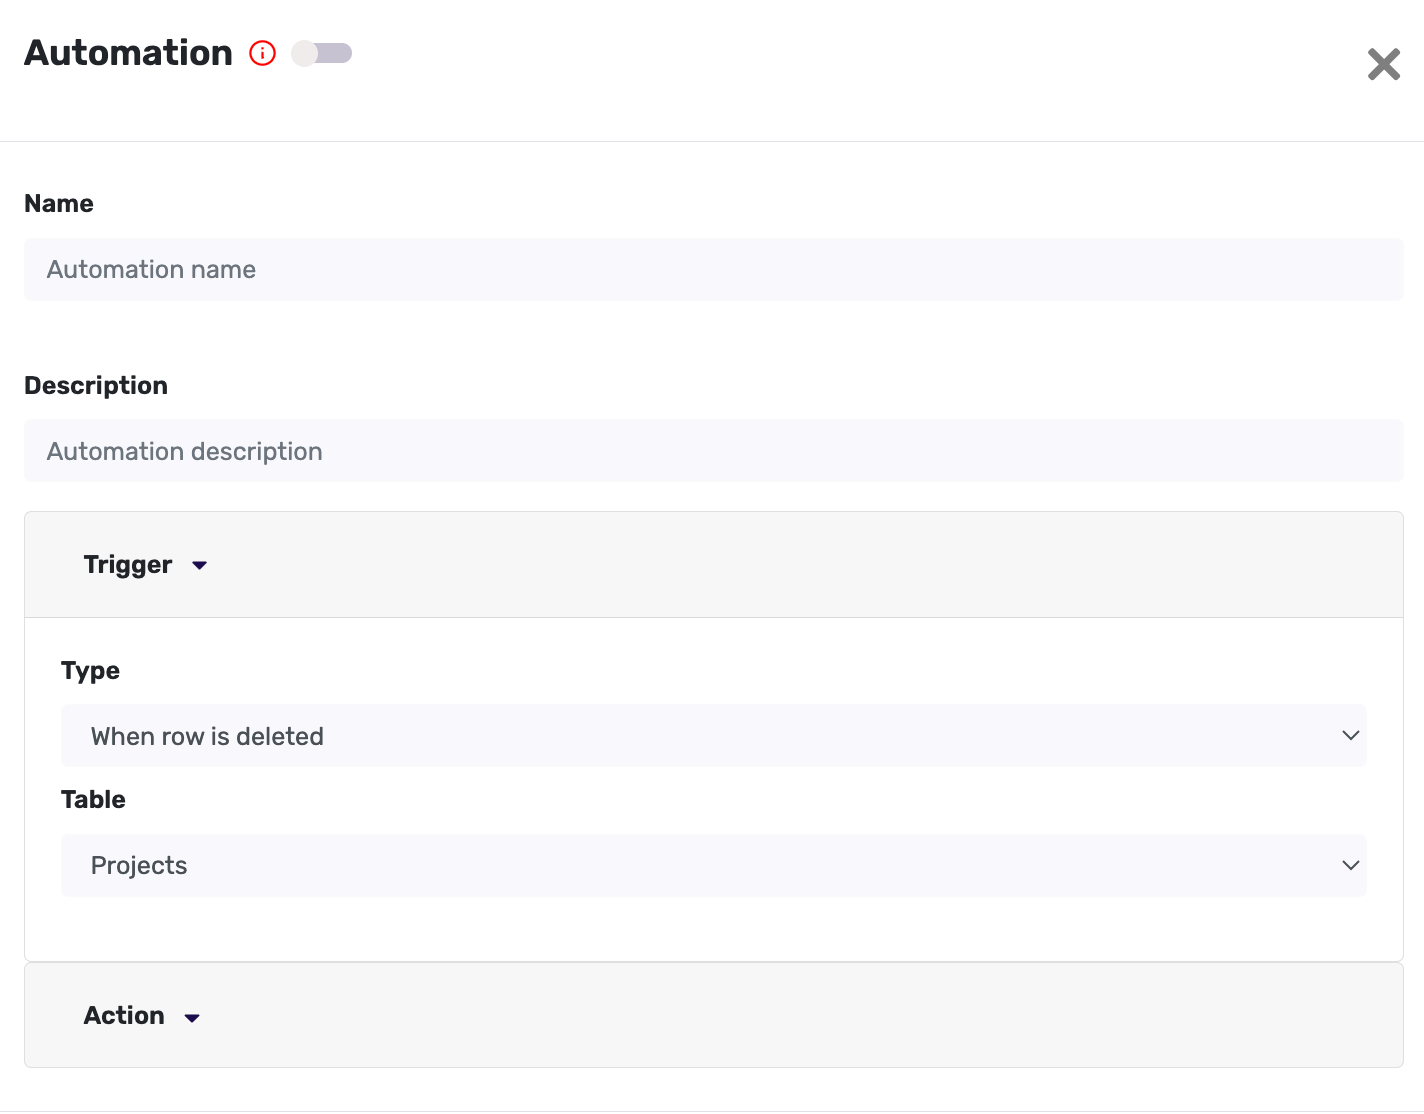Open the trigger Type dropdown

[x=712, y=736]
